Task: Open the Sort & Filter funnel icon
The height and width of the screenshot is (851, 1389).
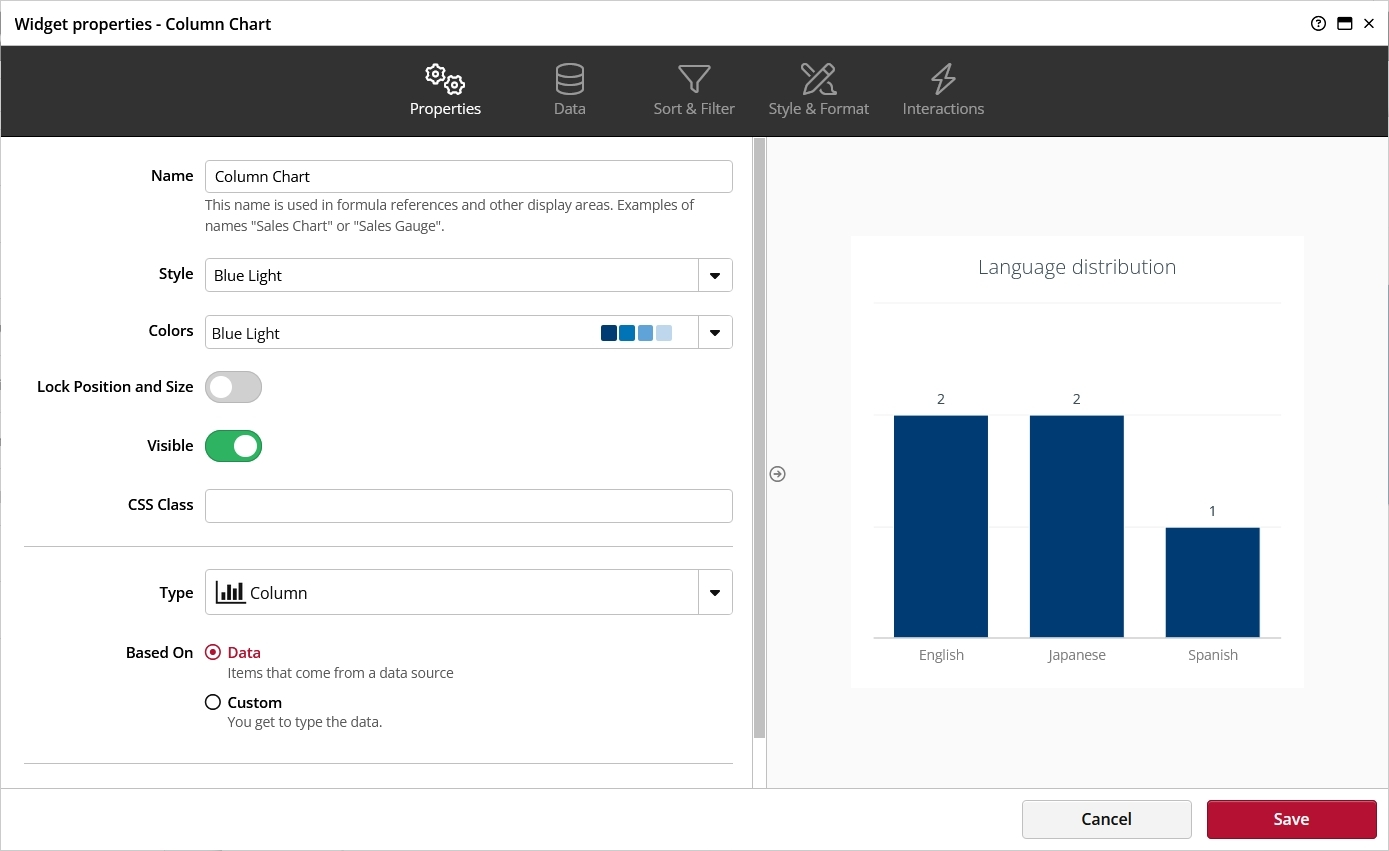Action: (x=694, y=79)
